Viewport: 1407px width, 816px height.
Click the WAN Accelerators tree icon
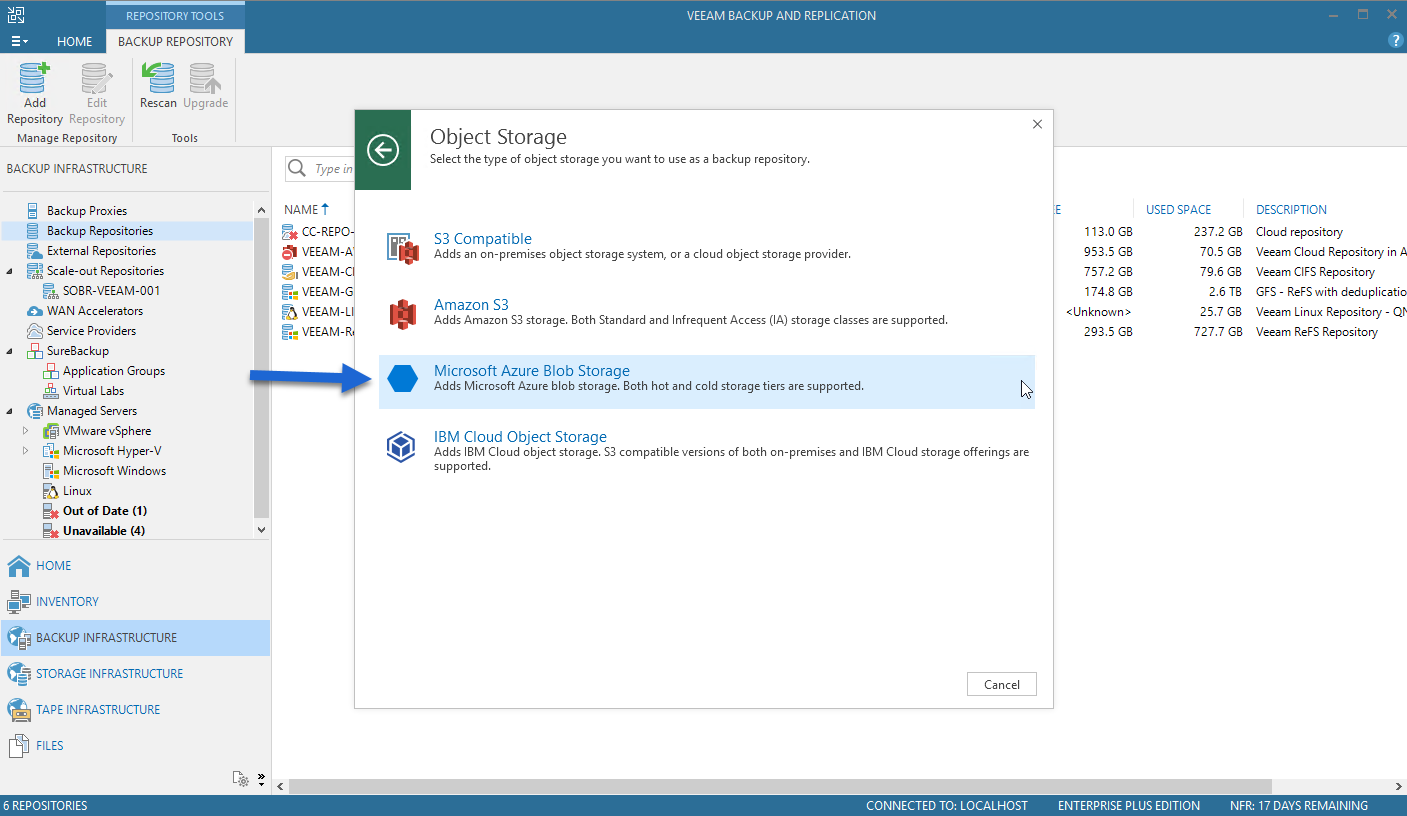pyautogui.click(x=35, y=311)
